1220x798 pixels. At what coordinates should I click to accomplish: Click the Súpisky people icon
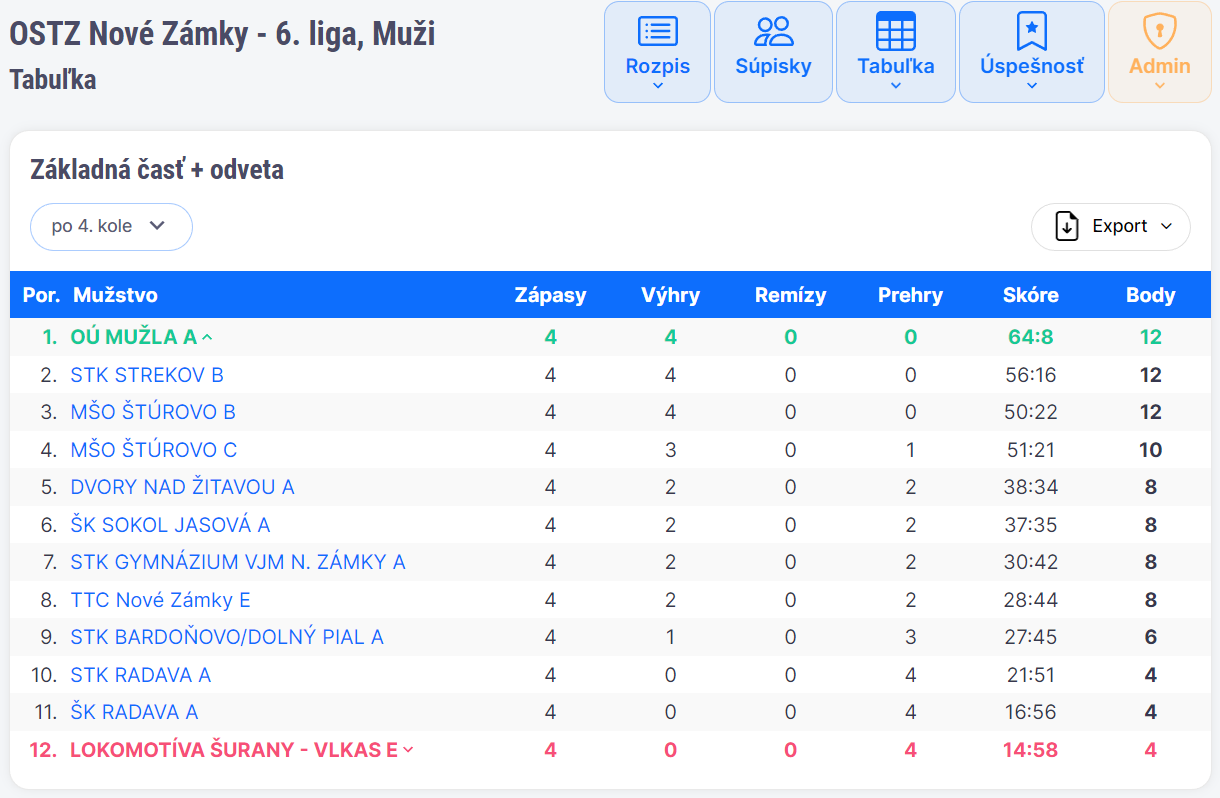coord(773,32)
